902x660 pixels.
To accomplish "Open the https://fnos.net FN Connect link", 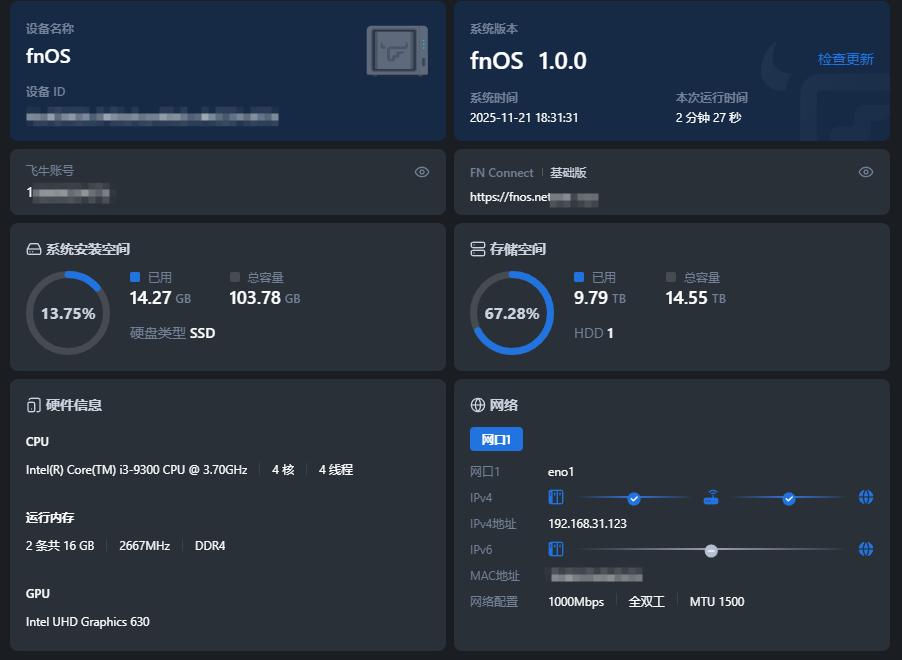I will point(533,197).
